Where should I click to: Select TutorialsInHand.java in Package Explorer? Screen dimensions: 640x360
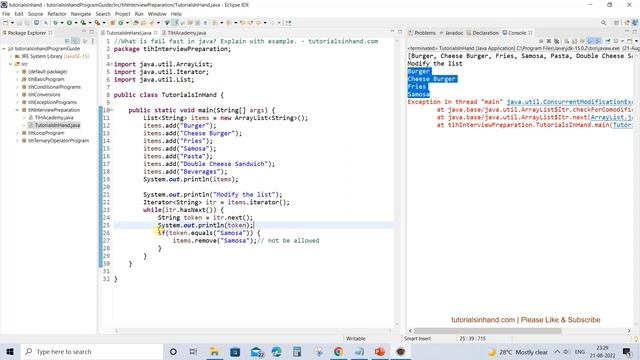(57, 125)
